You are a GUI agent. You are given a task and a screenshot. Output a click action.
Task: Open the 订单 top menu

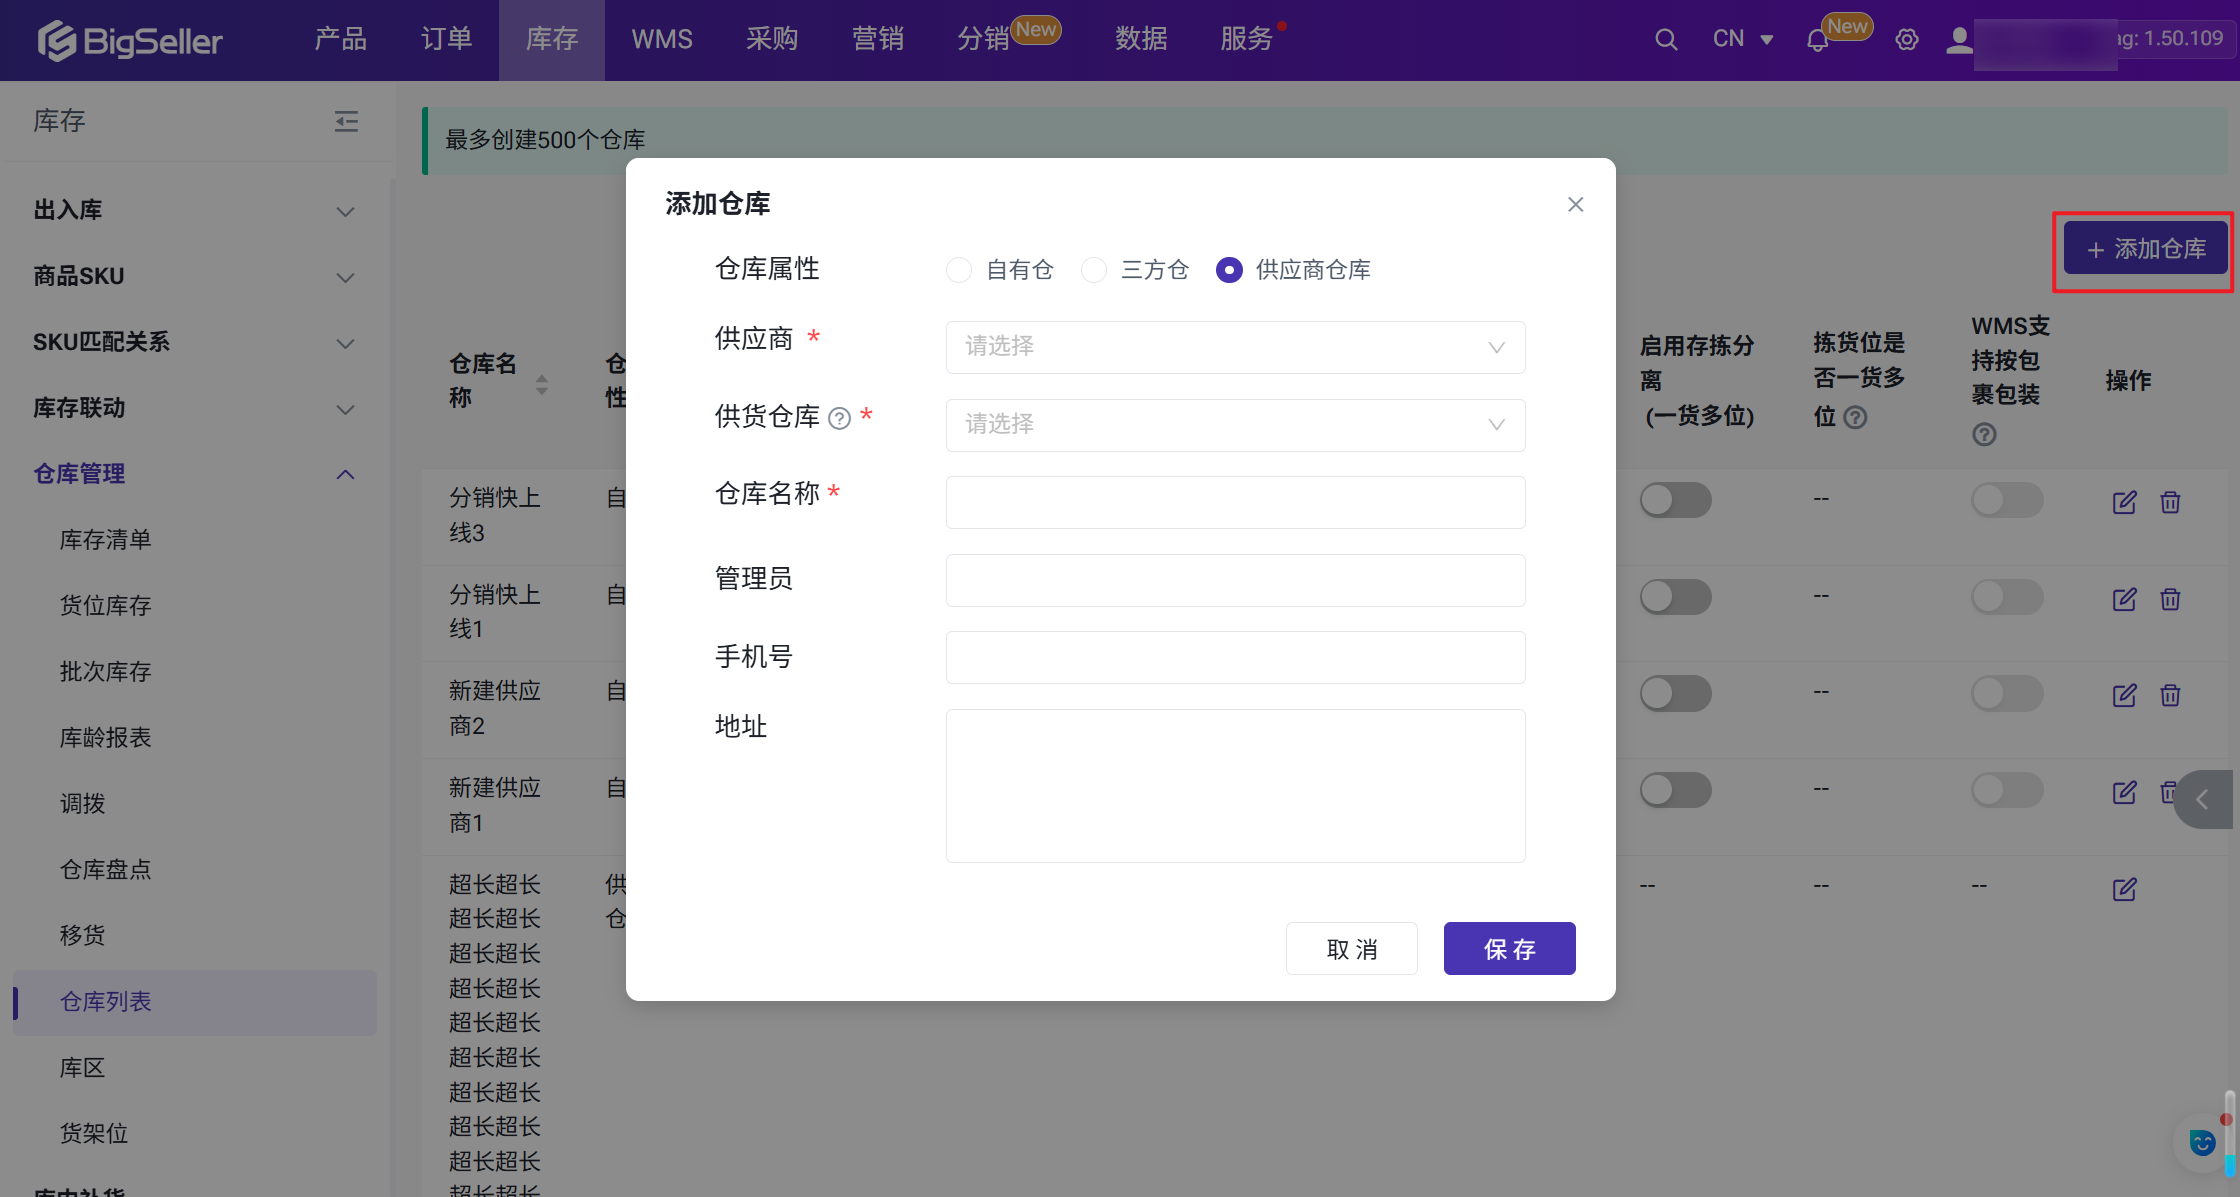(446, 40)
